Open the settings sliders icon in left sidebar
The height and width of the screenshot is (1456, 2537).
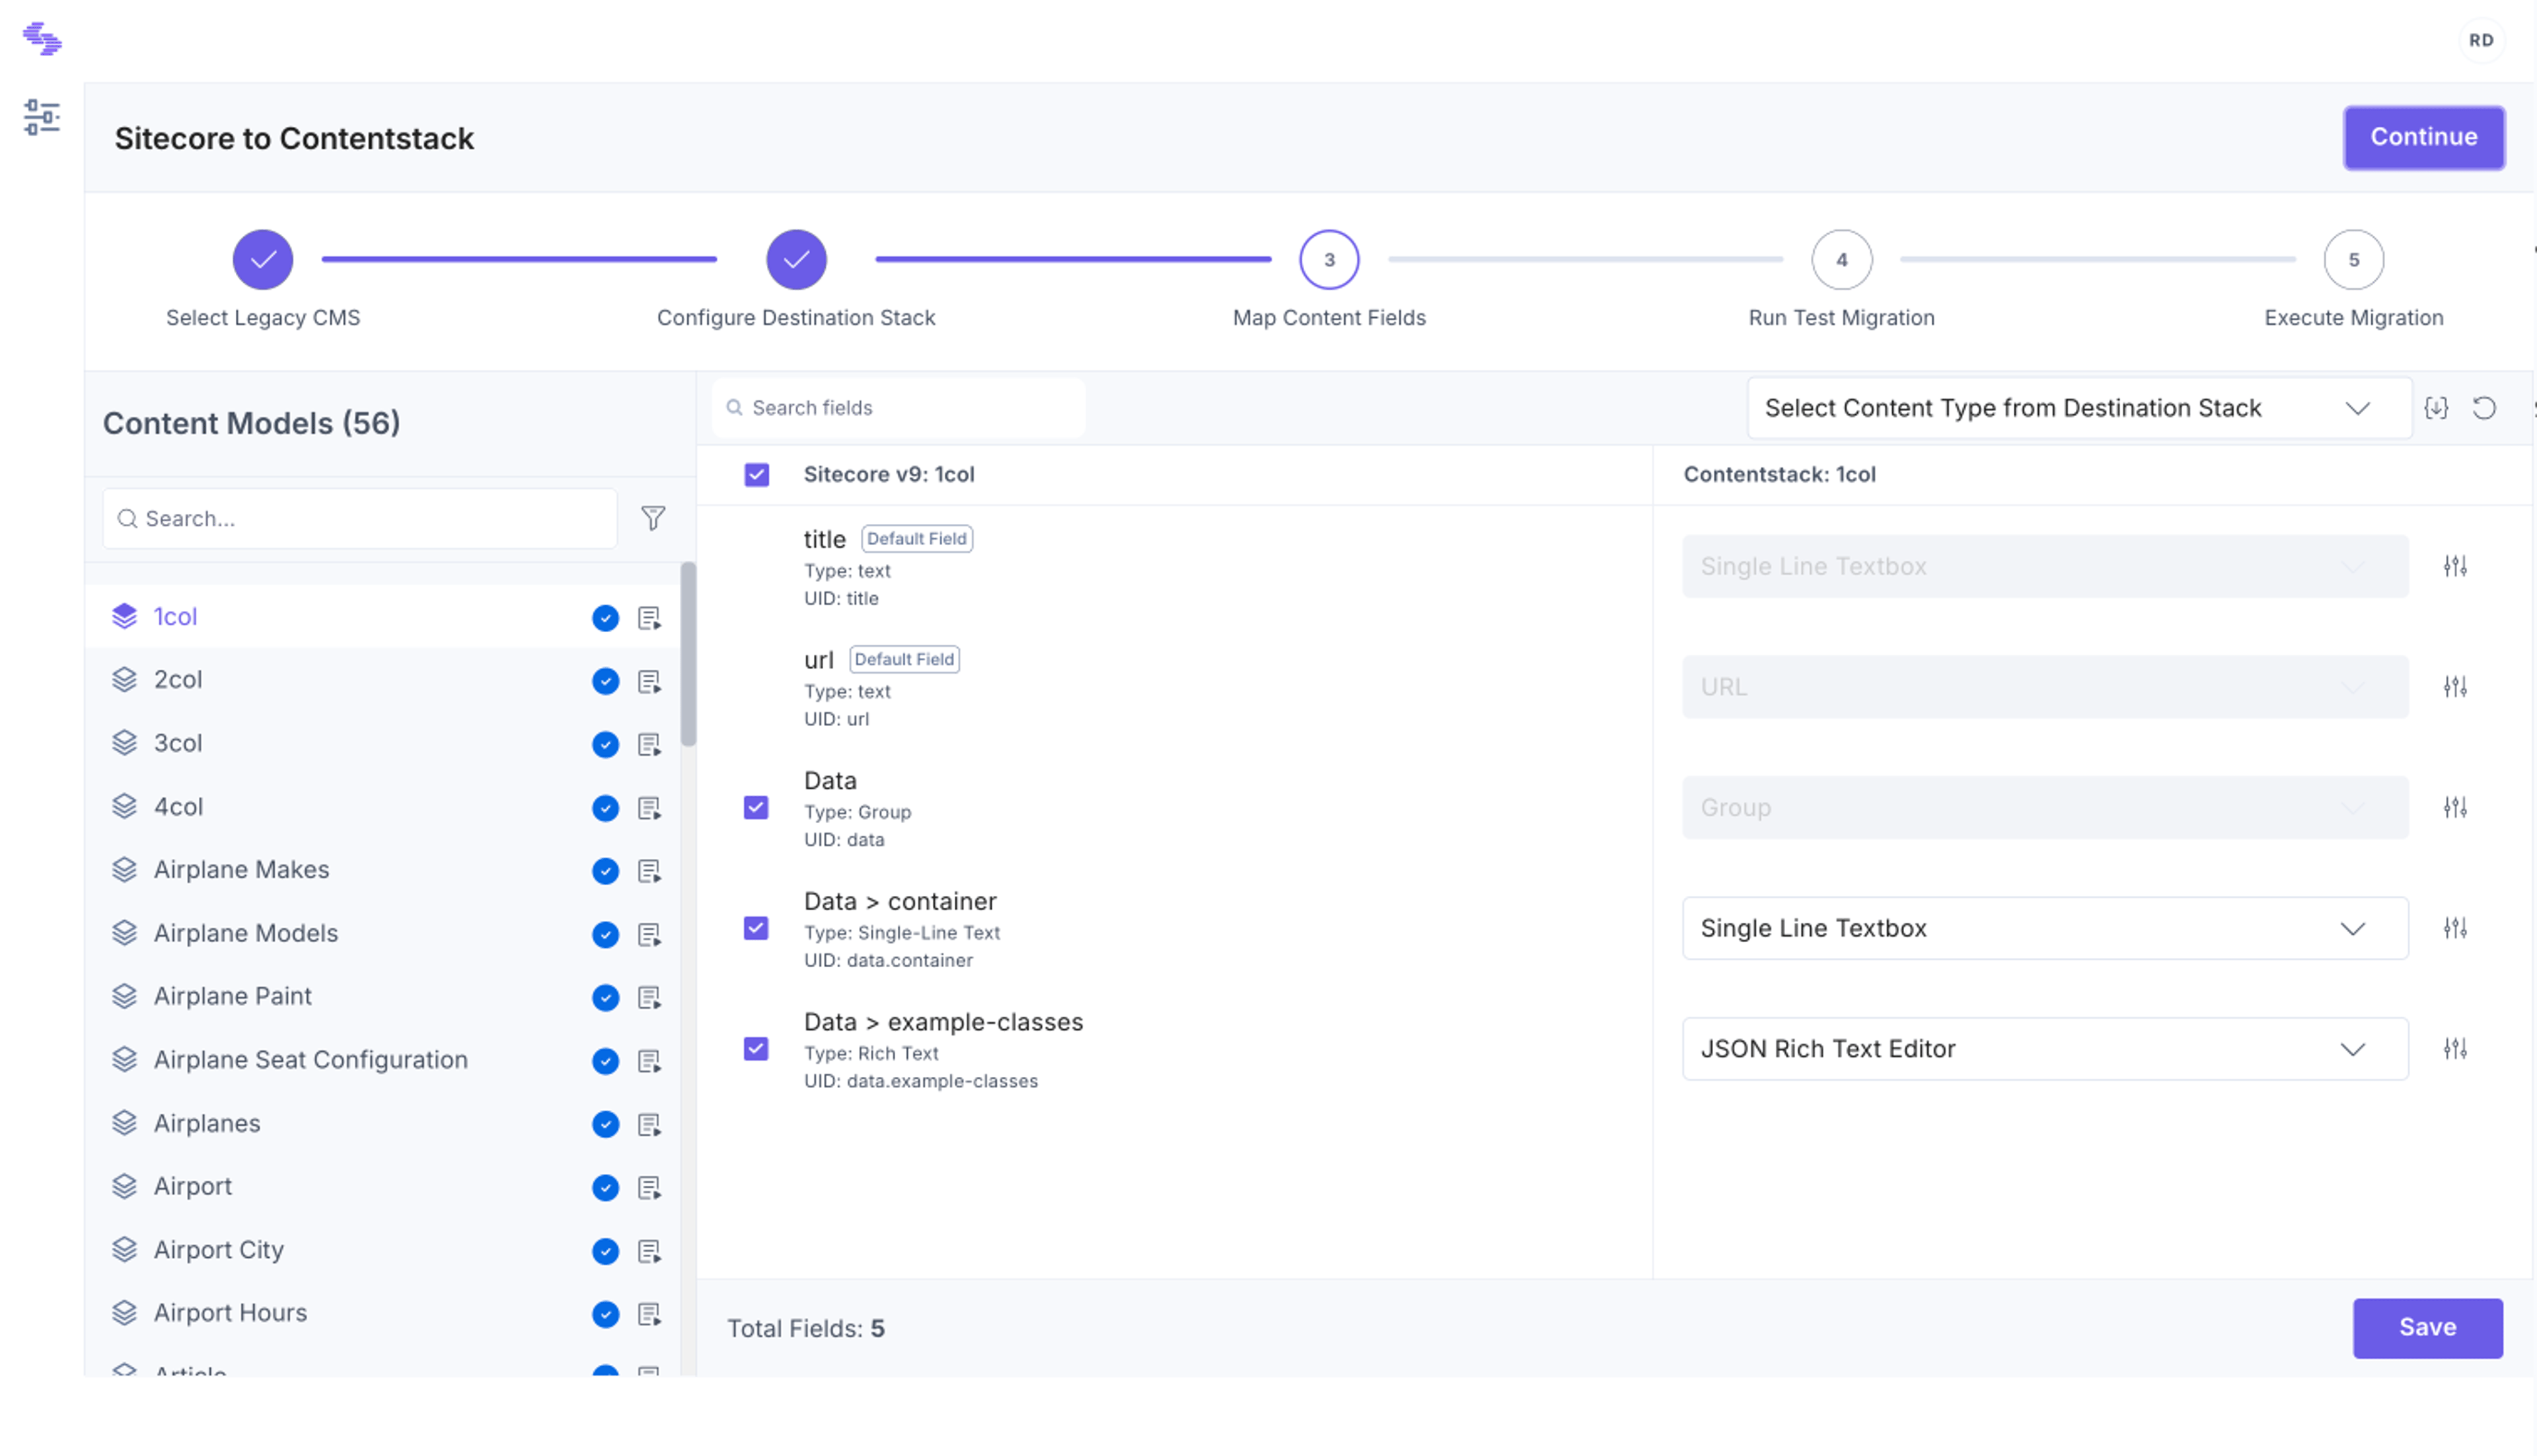[42, 118]
